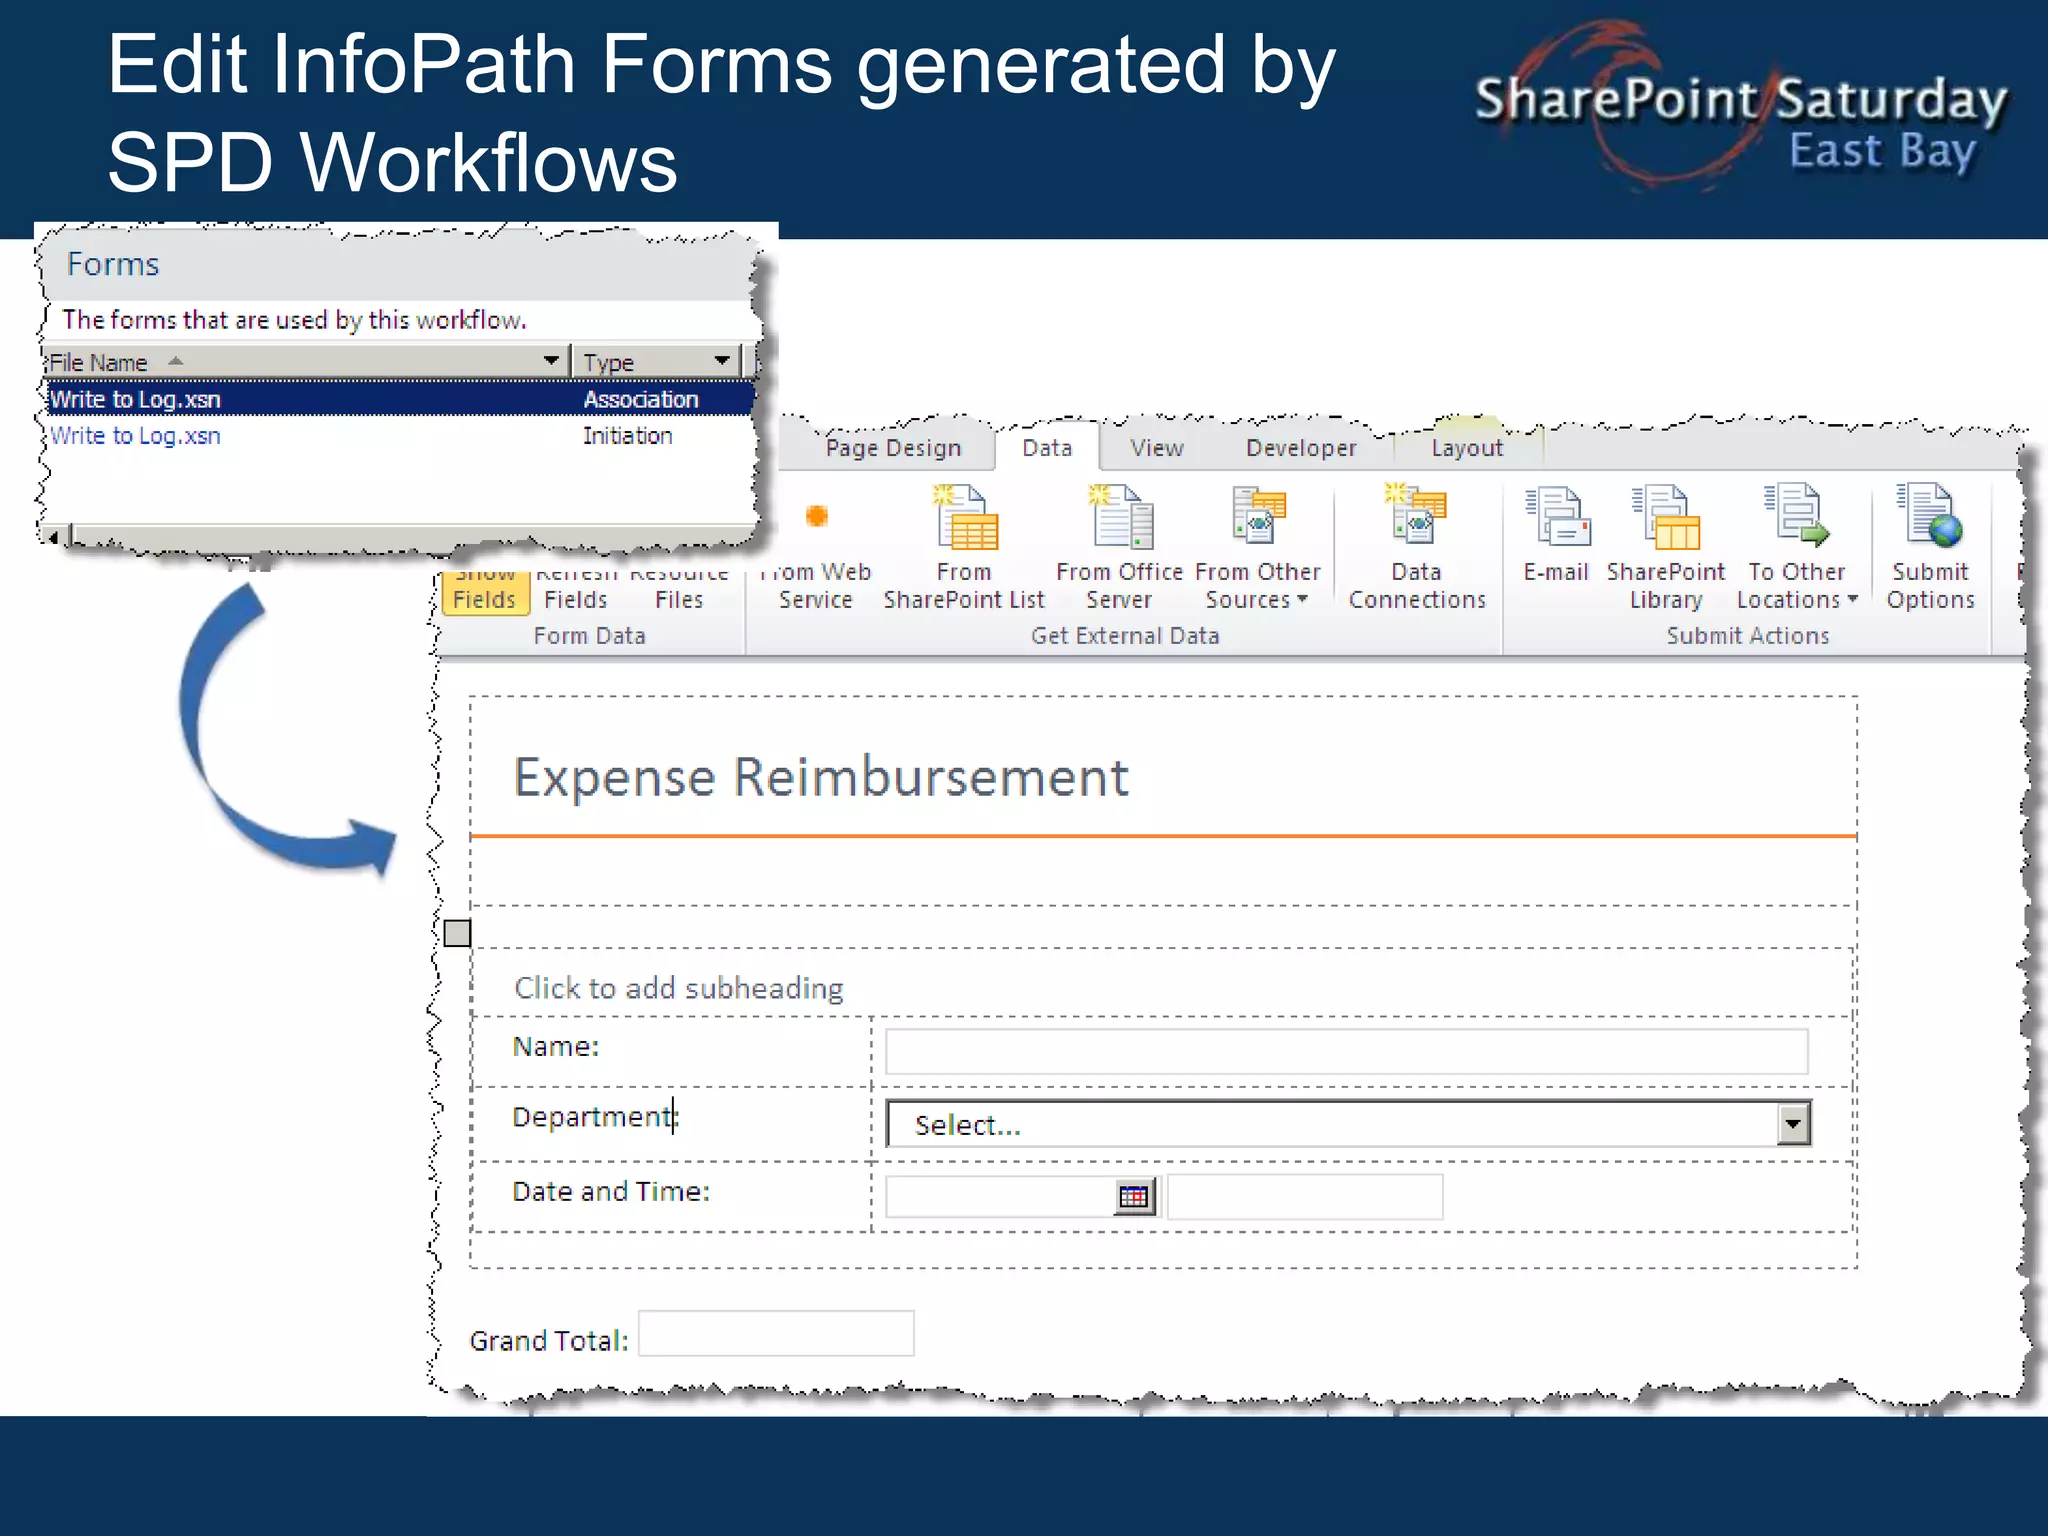Expand From Other Sources dropdown arrow
Image resolution: width=2048 pixels, height=1536 pixels.
pos(1302,599)
